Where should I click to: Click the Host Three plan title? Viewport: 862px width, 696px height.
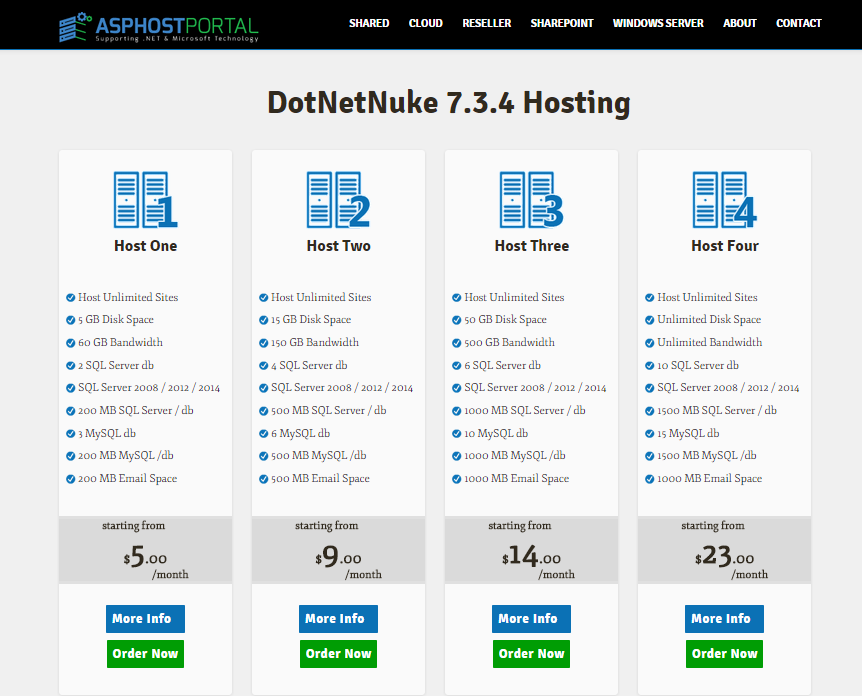(x=532, y=246)
